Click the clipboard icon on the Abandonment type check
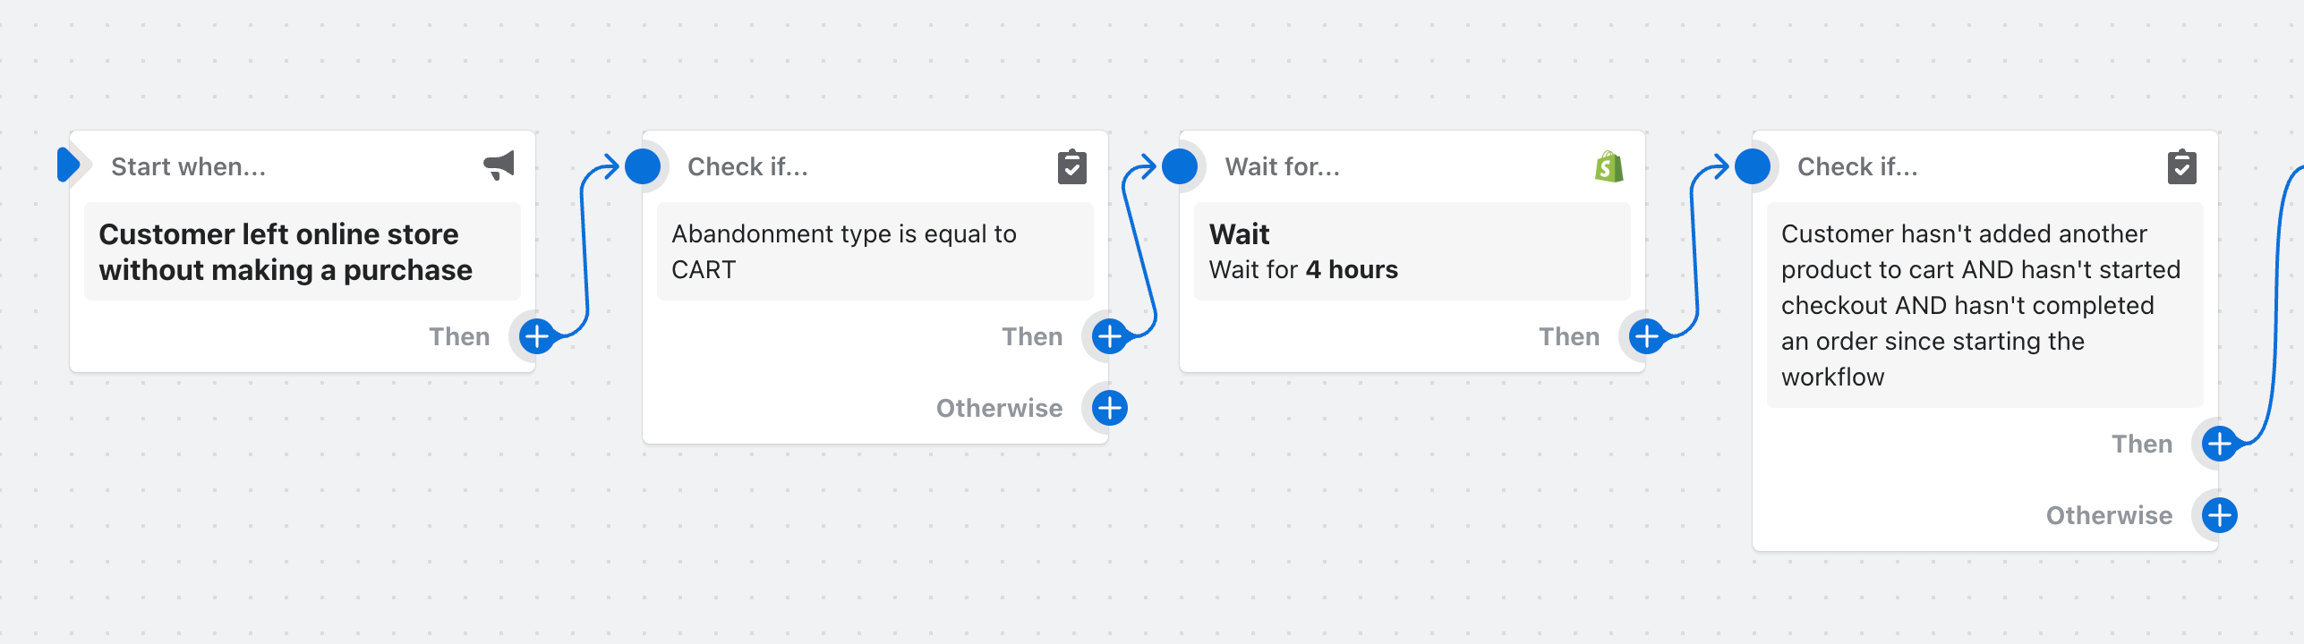2304x644 pixels. 1071,166
